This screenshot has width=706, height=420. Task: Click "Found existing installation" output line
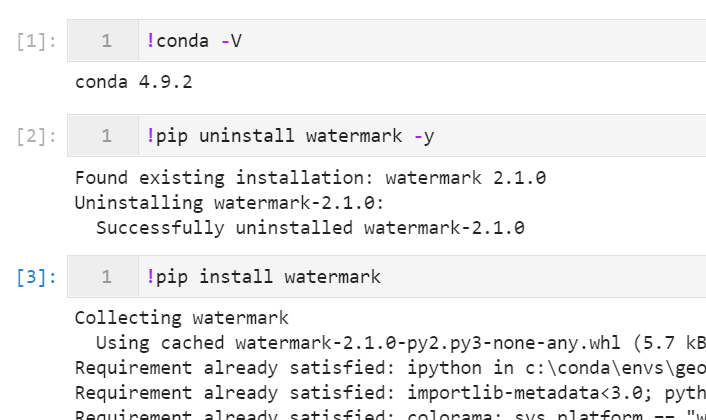point(311,177)
